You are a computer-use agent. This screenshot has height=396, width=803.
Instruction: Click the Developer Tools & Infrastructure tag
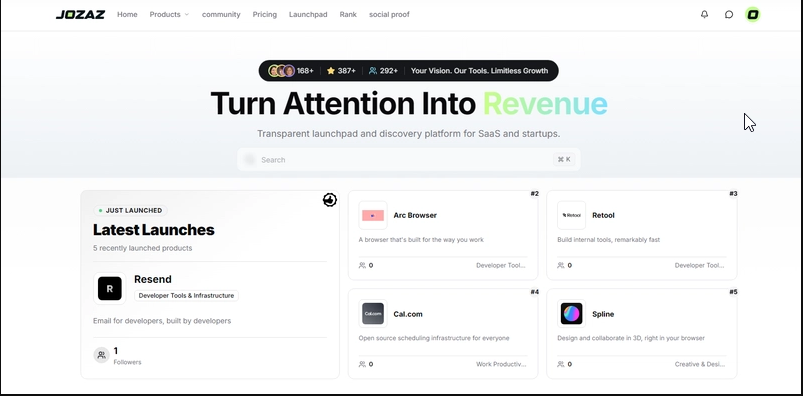(186, 296)
